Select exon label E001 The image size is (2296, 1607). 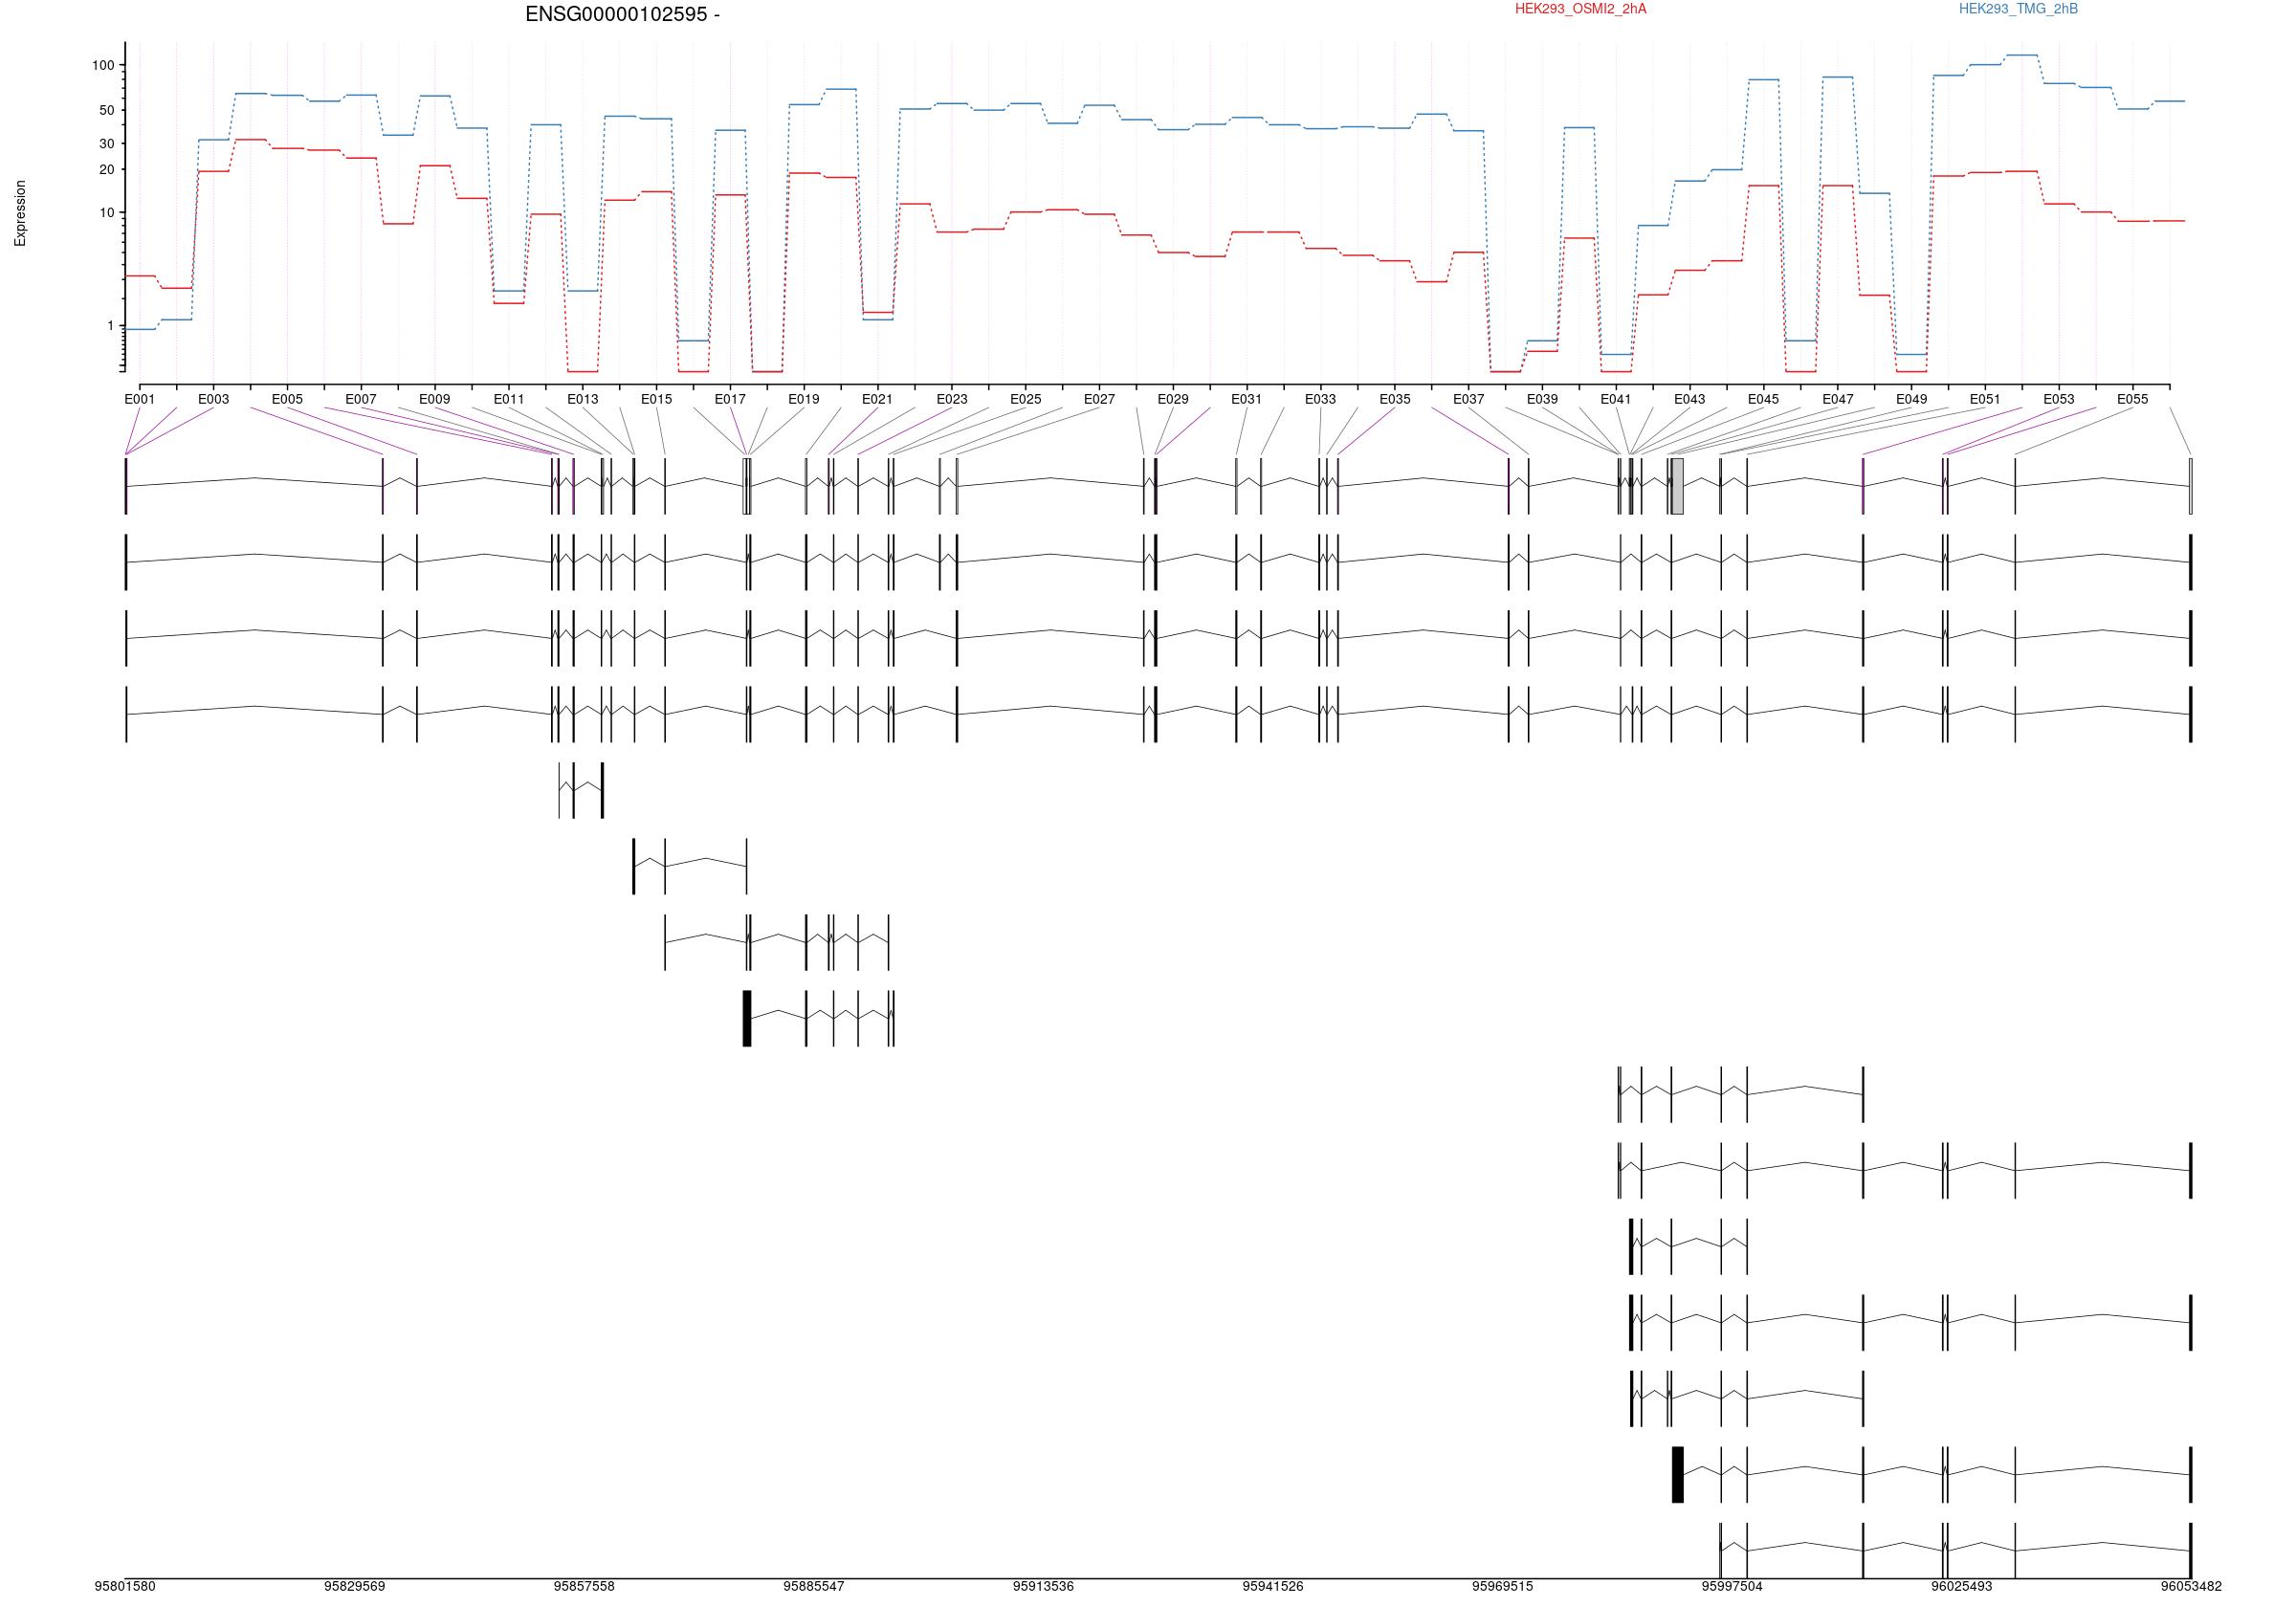click(x=140, y=399)
